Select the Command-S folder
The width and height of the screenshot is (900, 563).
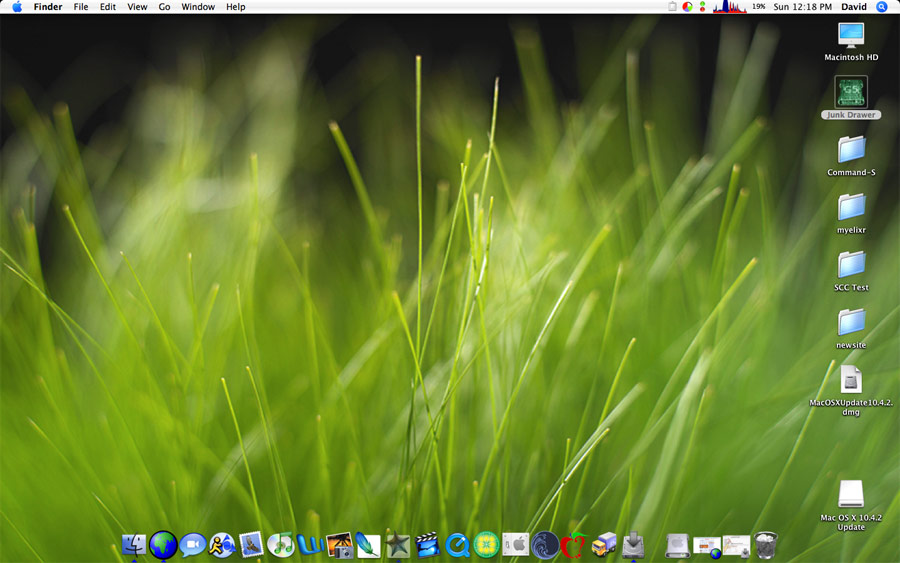pos(851,150)
